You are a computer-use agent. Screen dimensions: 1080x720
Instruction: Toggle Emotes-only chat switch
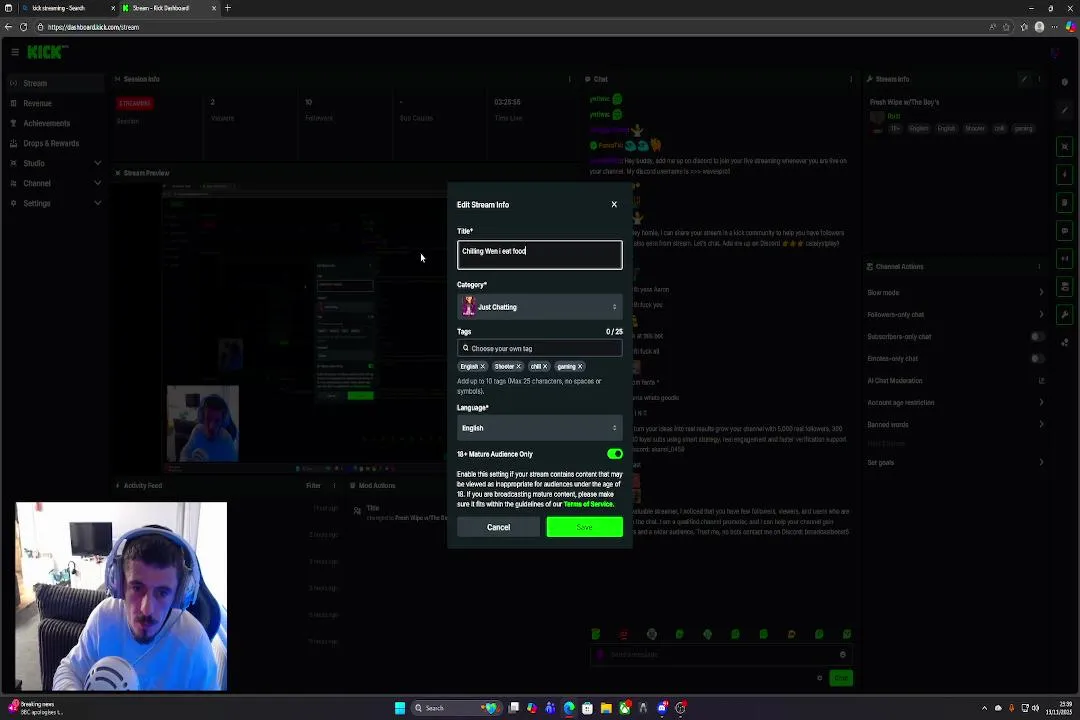click(1037, 359)
